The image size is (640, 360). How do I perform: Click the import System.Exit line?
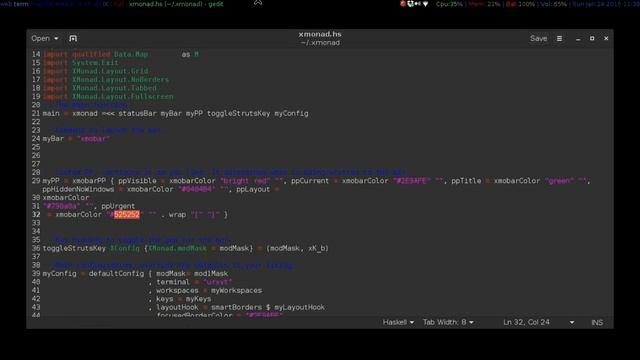point(81,63)
